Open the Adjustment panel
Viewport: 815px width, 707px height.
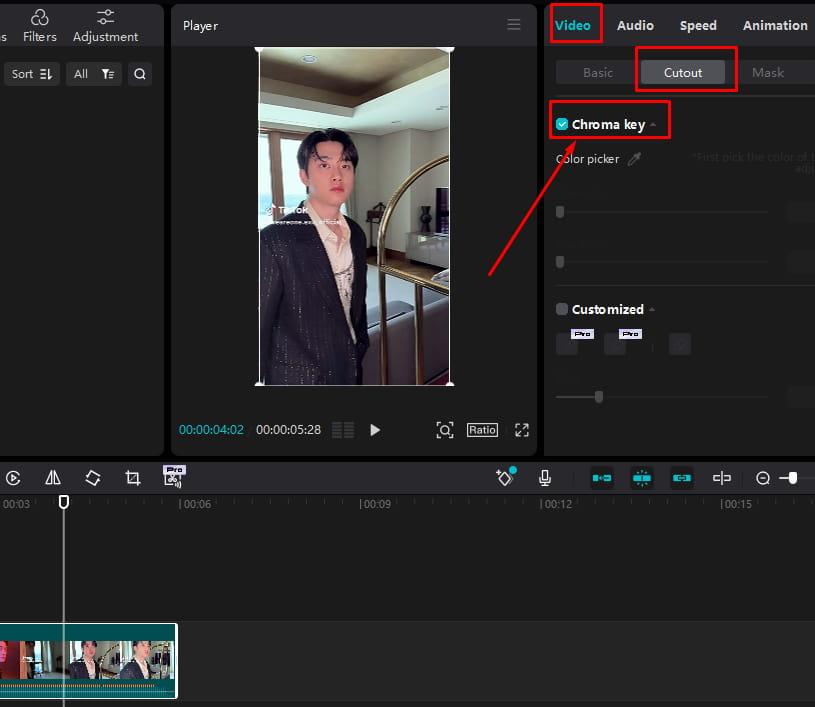105,25
